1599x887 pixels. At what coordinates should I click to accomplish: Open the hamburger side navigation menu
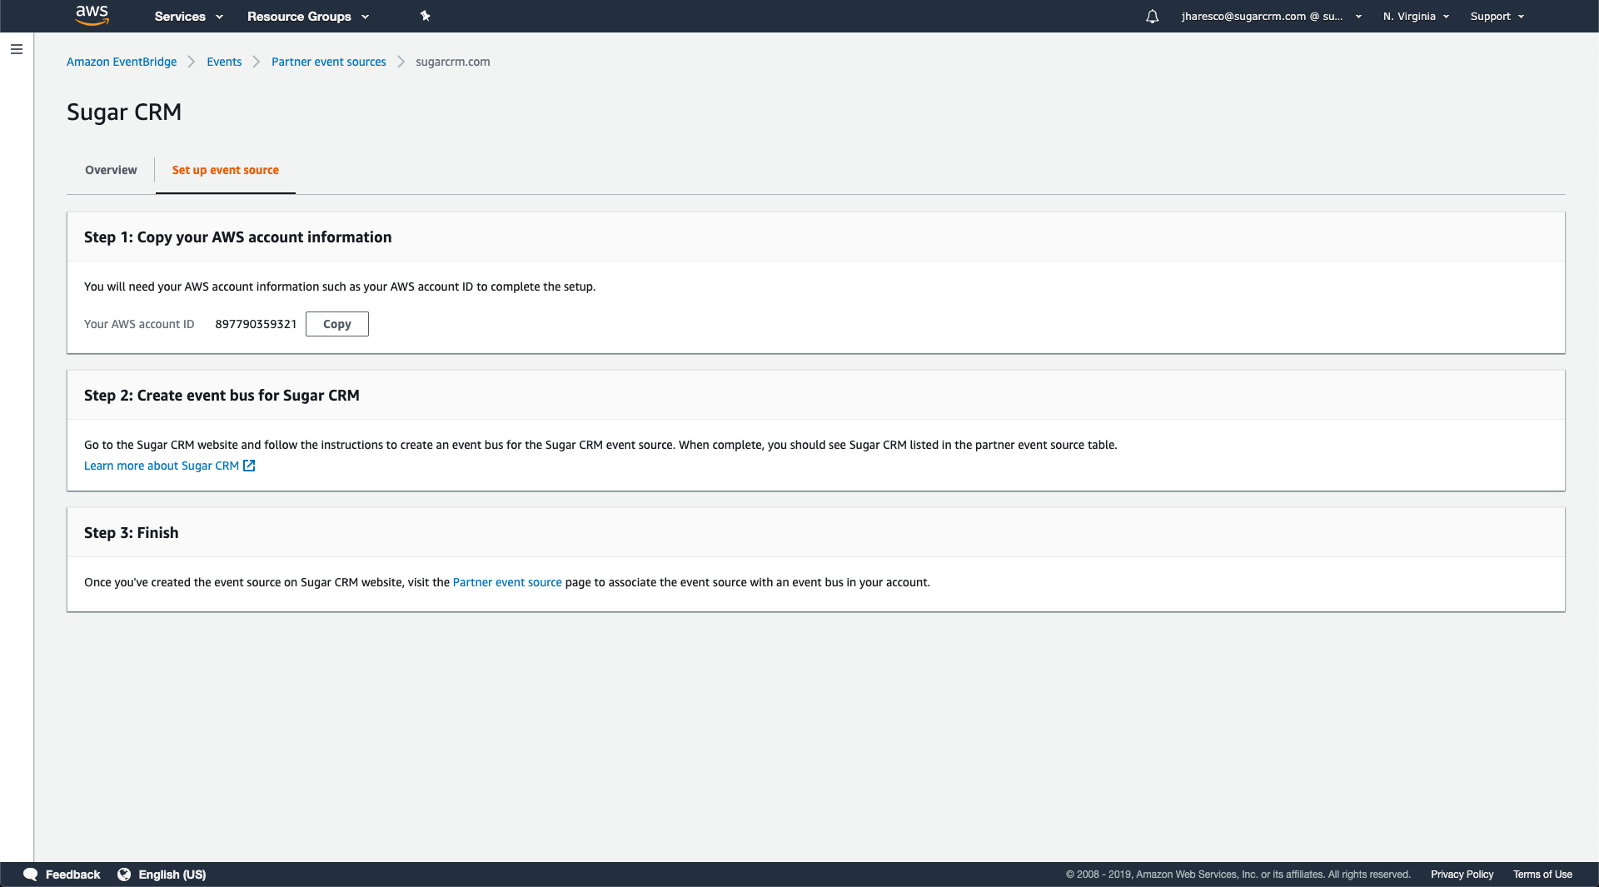[16, 49]
